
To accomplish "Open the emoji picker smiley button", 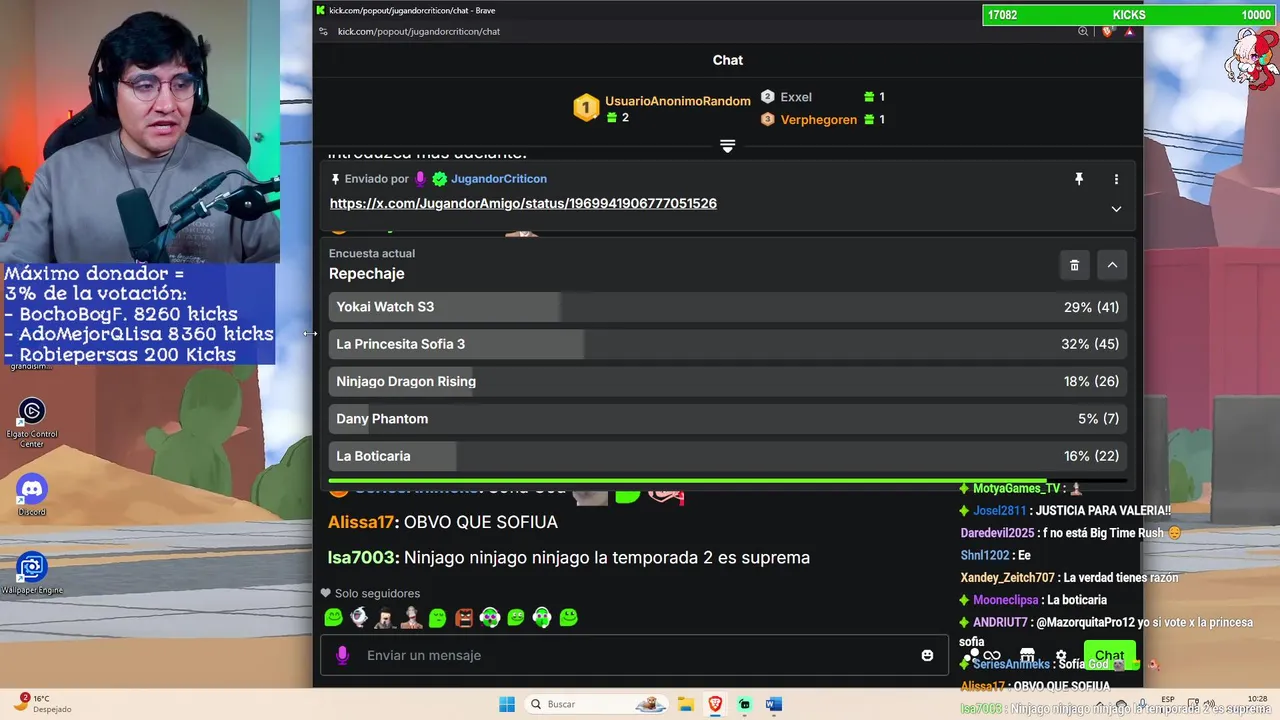I will [927, 655].
